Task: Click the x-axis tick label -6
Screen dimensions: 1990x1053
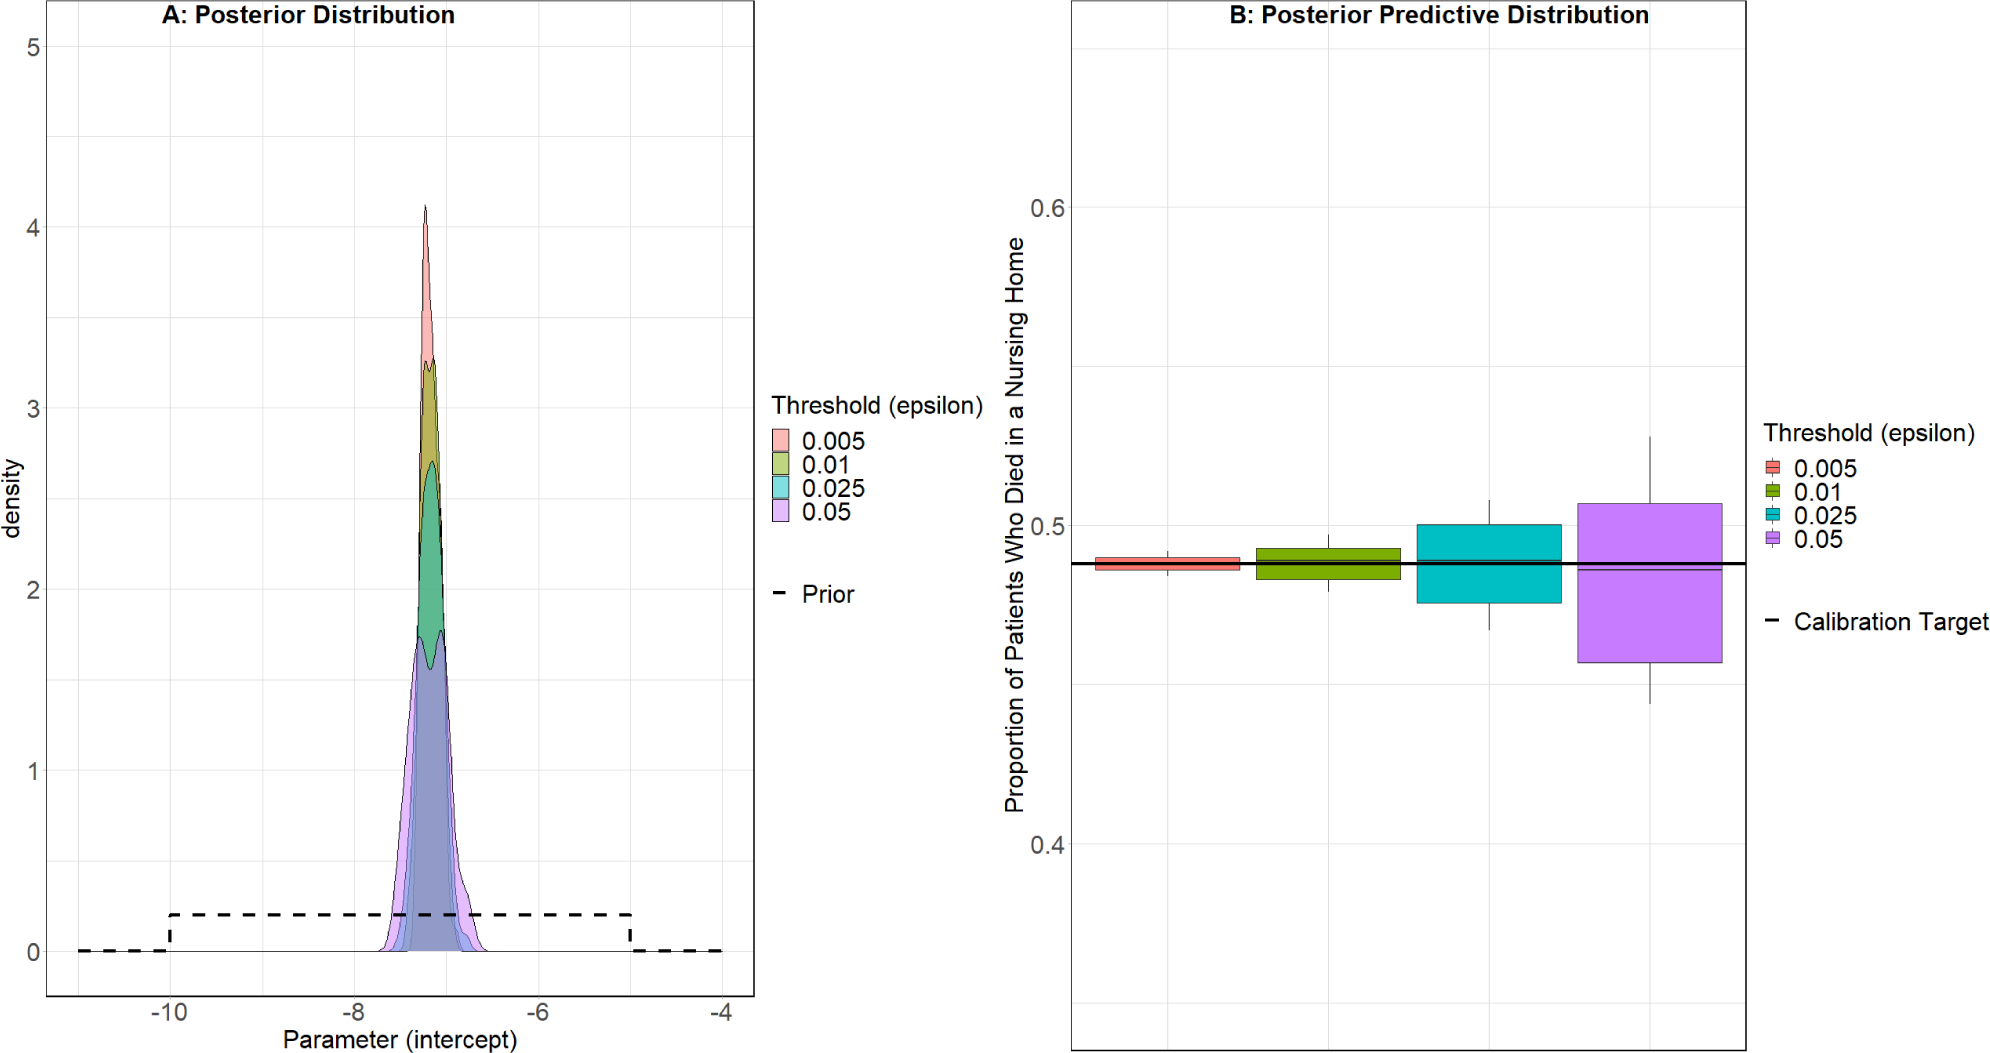Action: (537, 1012)
